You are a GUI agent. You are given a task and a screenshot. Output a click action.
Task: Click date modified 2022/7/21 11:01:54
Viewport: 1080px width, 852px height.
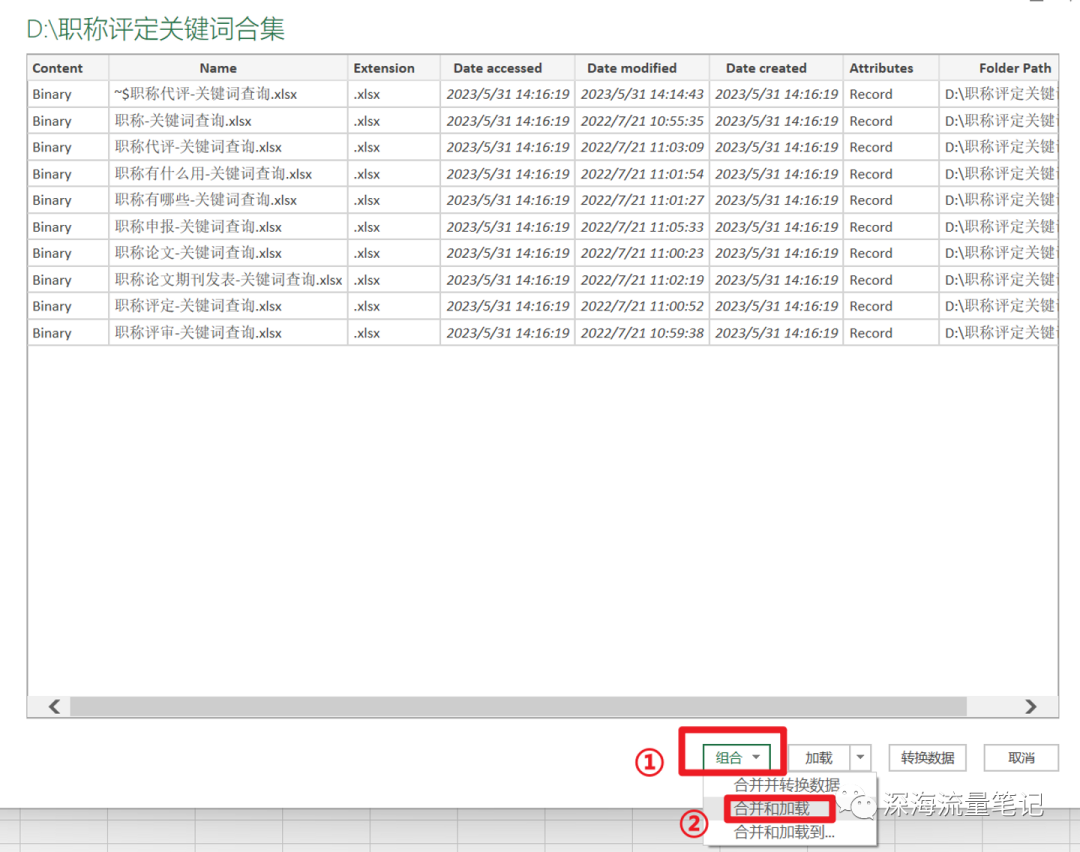pyautogui.click(x=642, y=174)
